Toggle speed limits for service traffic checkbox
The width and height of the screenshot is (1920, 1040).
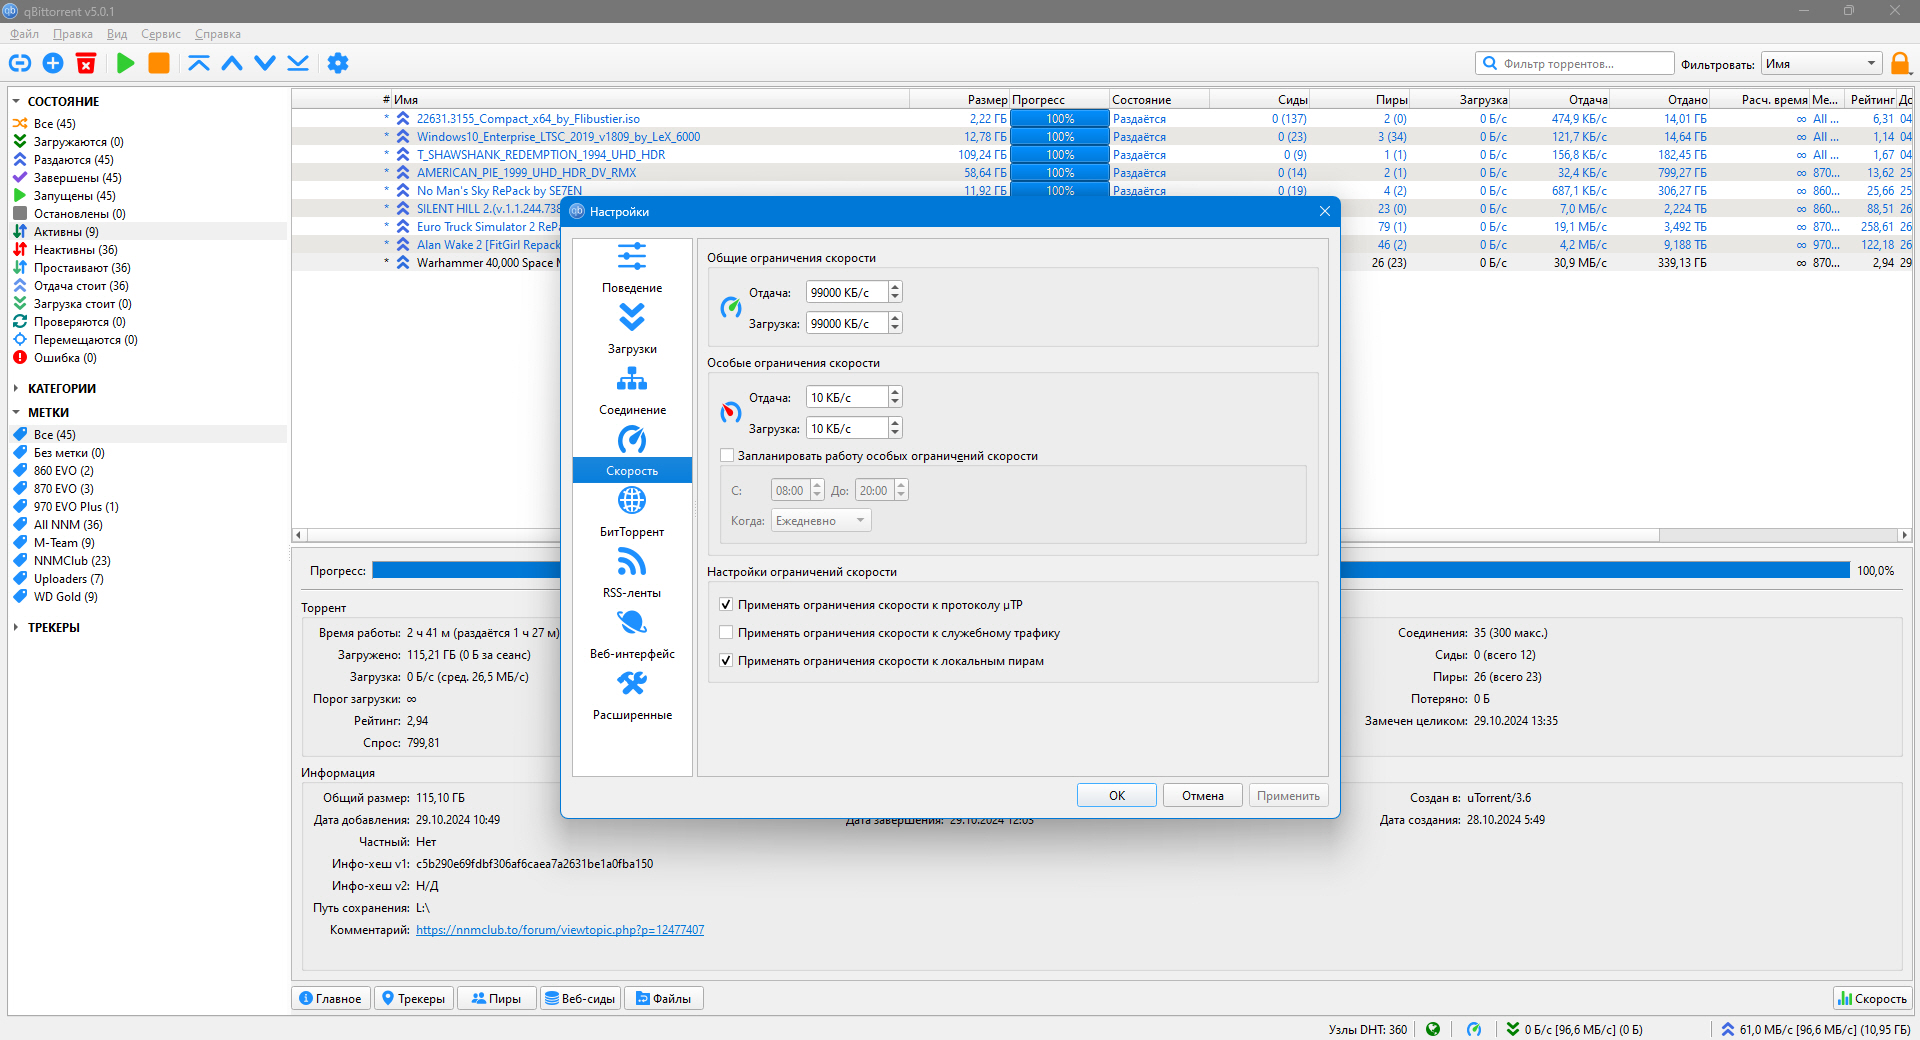[x=726, y=633]
